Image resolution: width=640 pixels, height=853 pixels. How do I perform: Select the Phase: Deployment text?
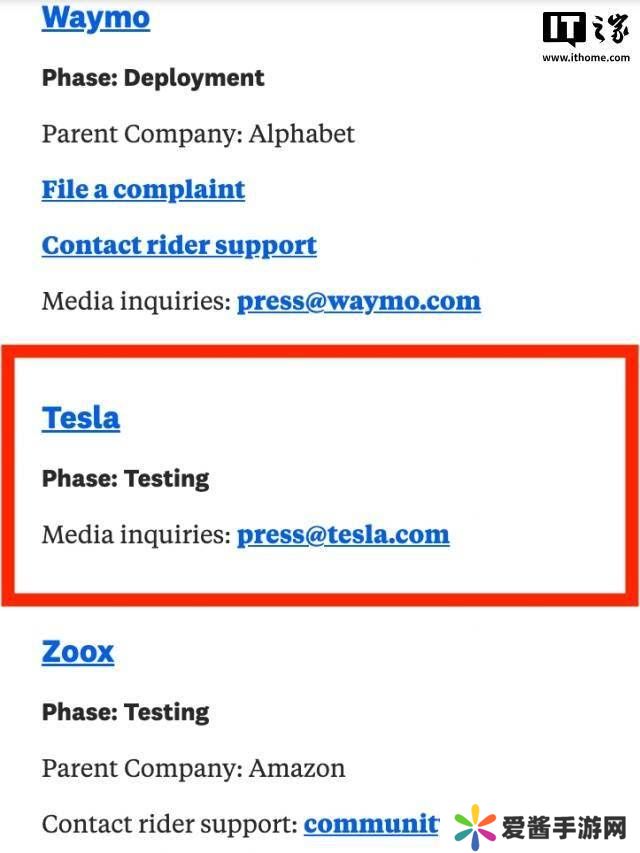pyautogui.click(x=153, y=78)
